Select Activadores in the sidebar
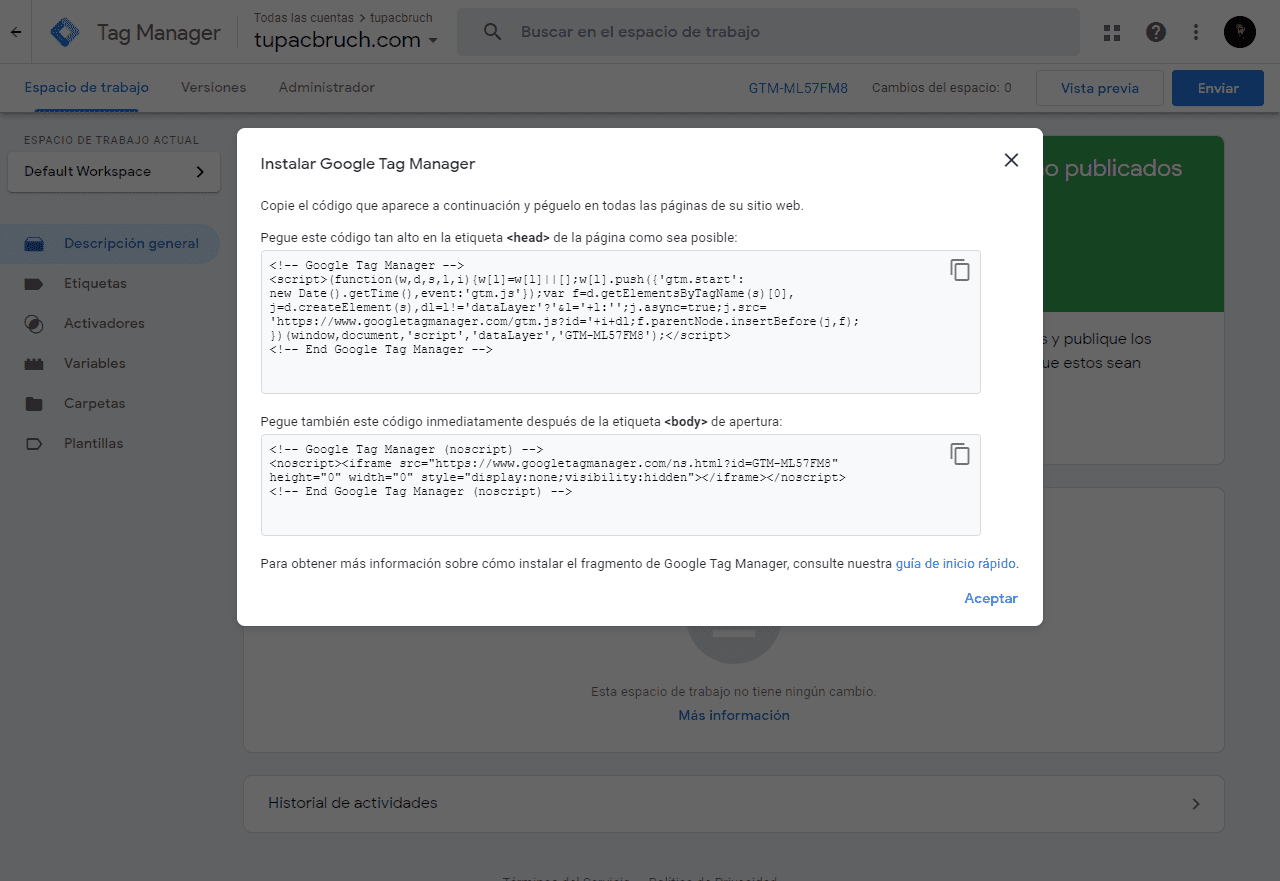This screenshot has width=1280, height=881. pyautogui.click(x=105, y=323)
